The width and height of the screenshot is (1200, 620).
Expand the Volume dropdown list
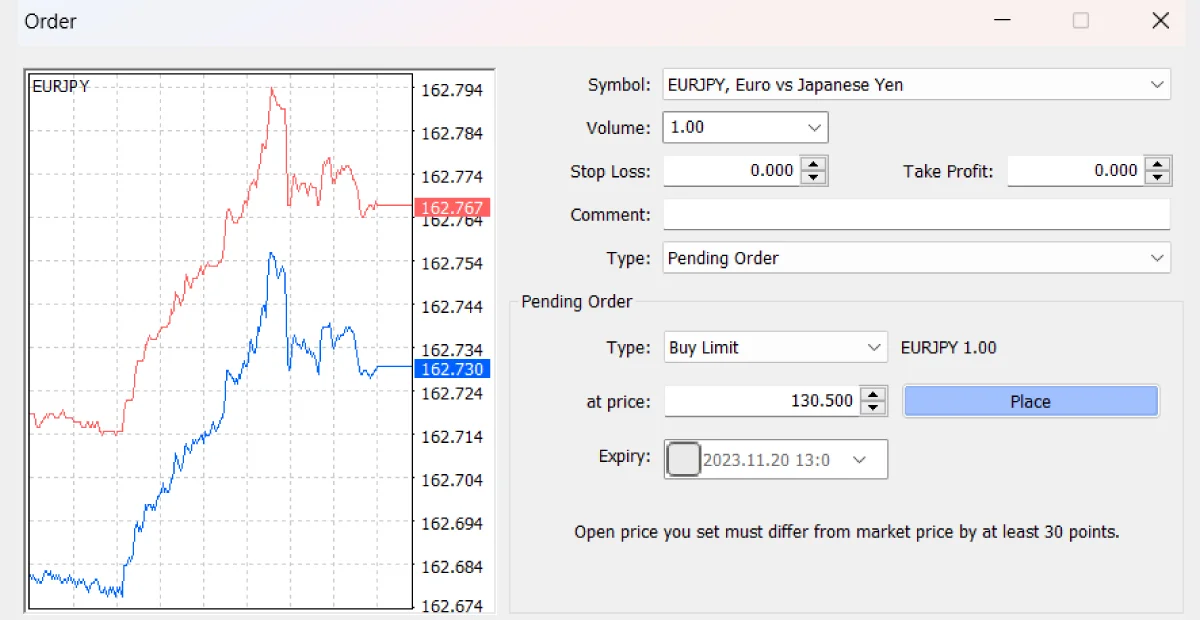[814, 128]
